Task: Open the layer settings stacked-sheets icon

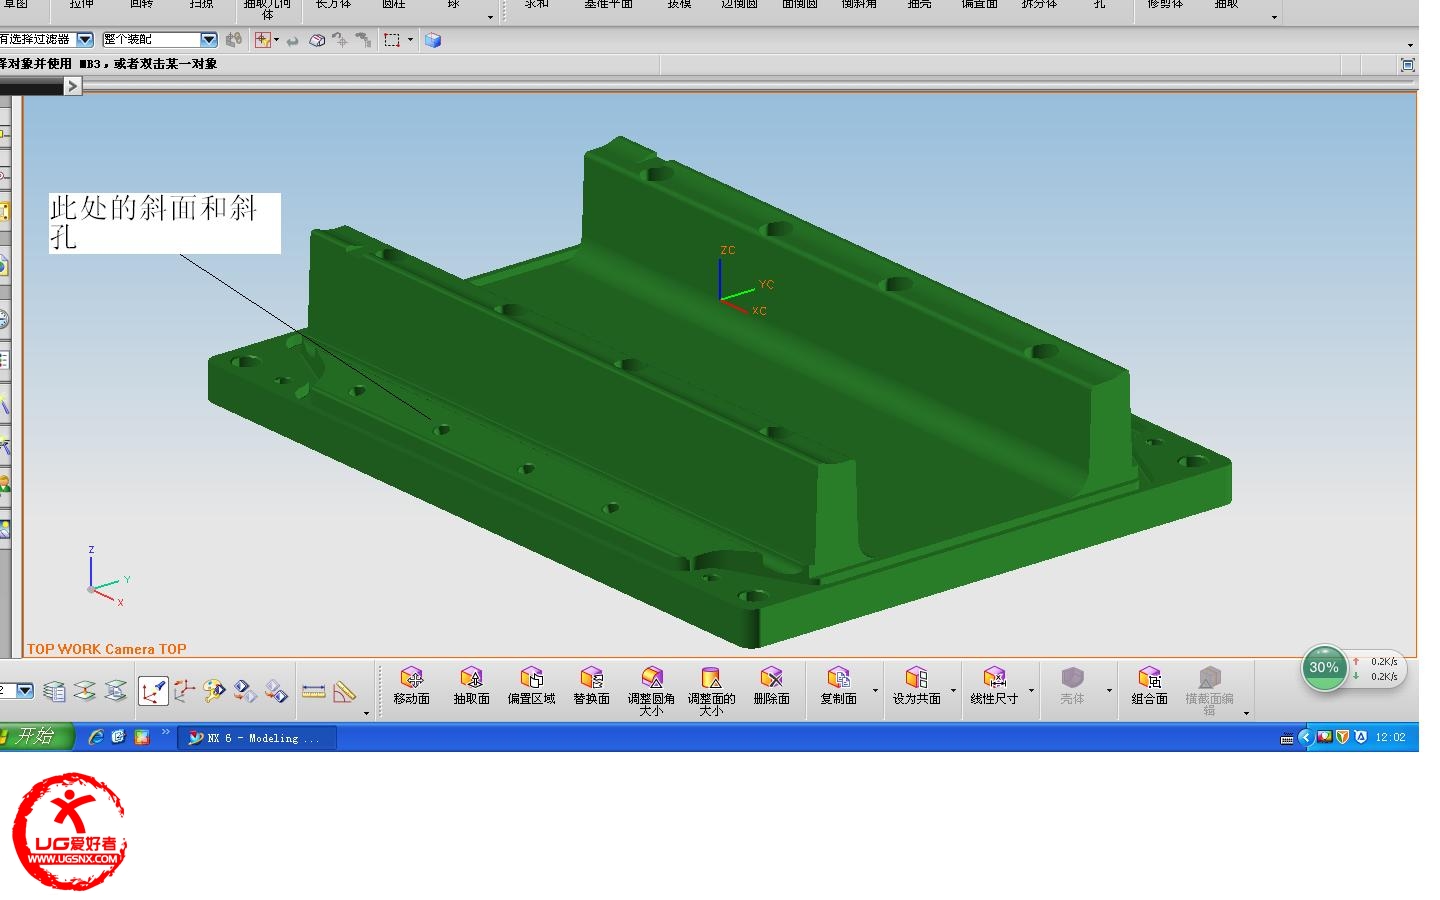Action: pos(55,691)
